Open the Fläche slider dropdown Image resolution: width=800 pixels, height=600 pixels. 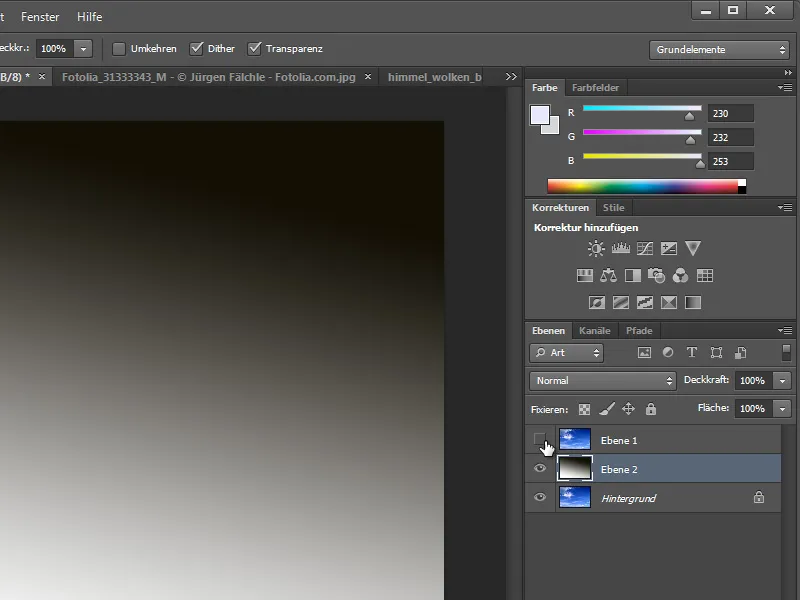point(782,409)
